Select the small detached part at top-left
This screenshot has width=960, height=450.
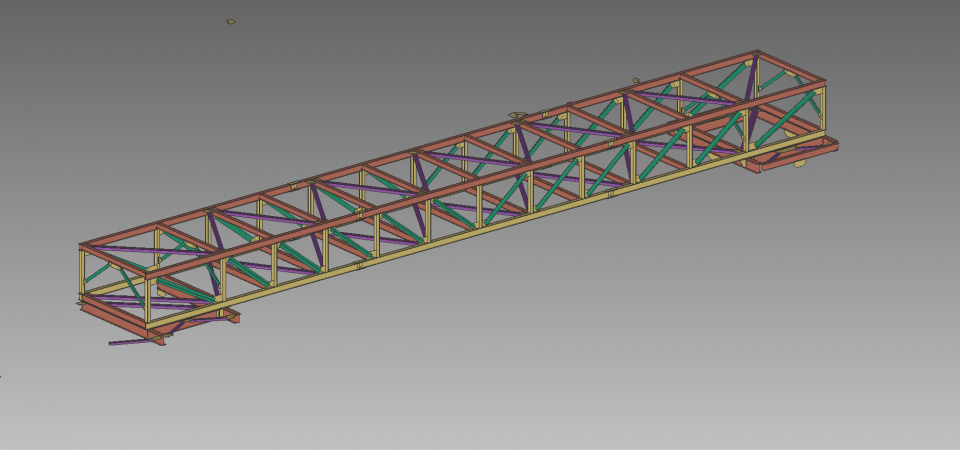tap(231, 21)
